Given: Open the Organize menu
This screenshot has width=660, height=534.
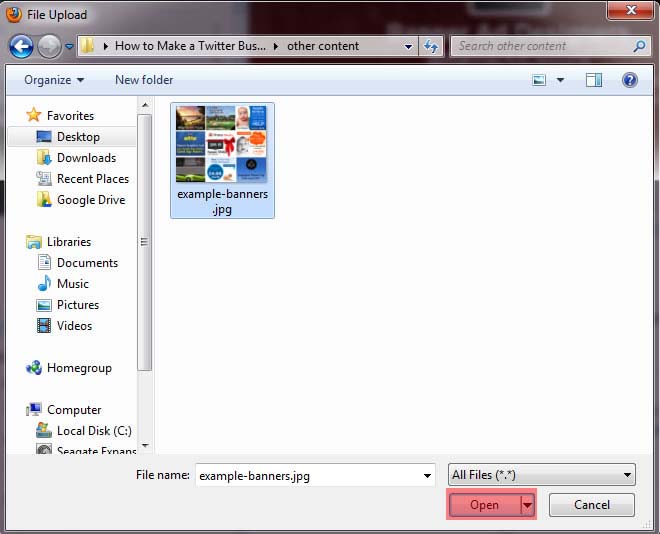Looking at the screenshot, I should coord(54,80).
